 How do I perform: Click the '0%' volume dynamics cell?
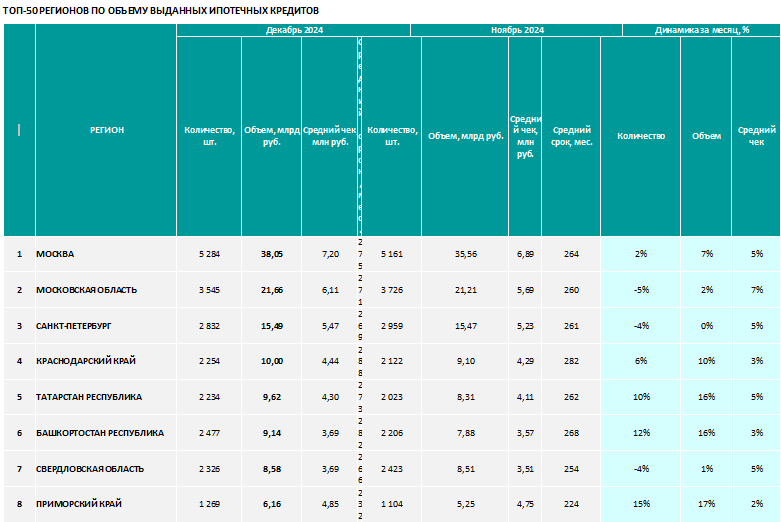pyautogui.click(x=706, y=326)
